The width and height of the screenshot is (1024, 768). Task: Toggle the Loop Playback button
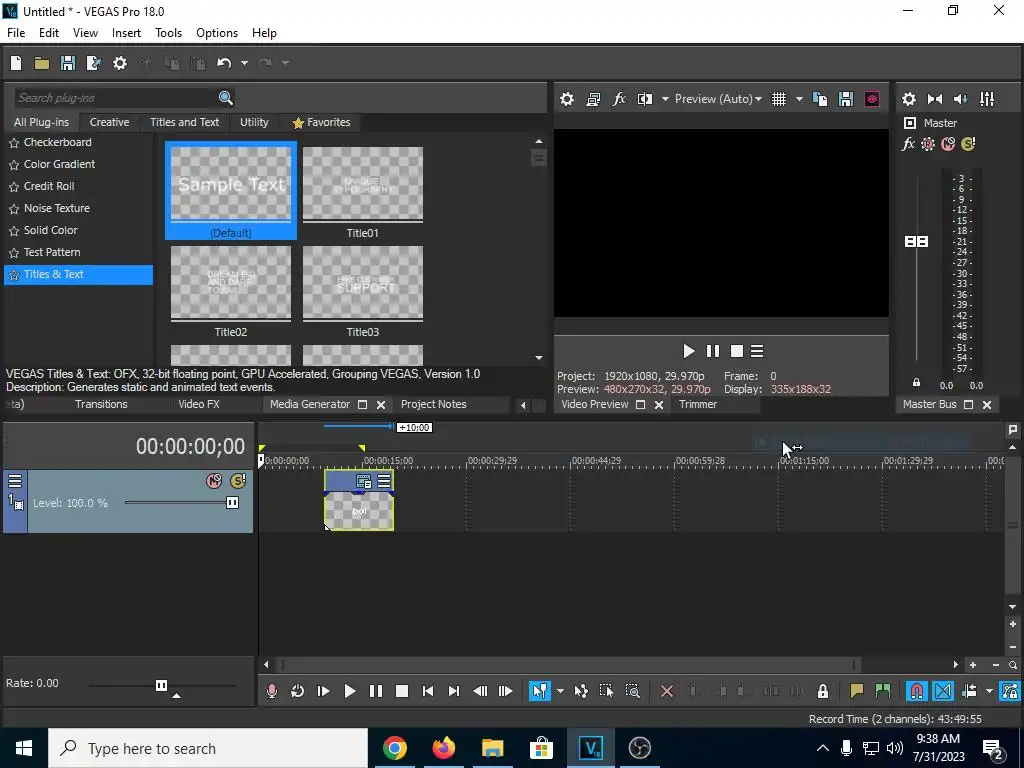297,691
